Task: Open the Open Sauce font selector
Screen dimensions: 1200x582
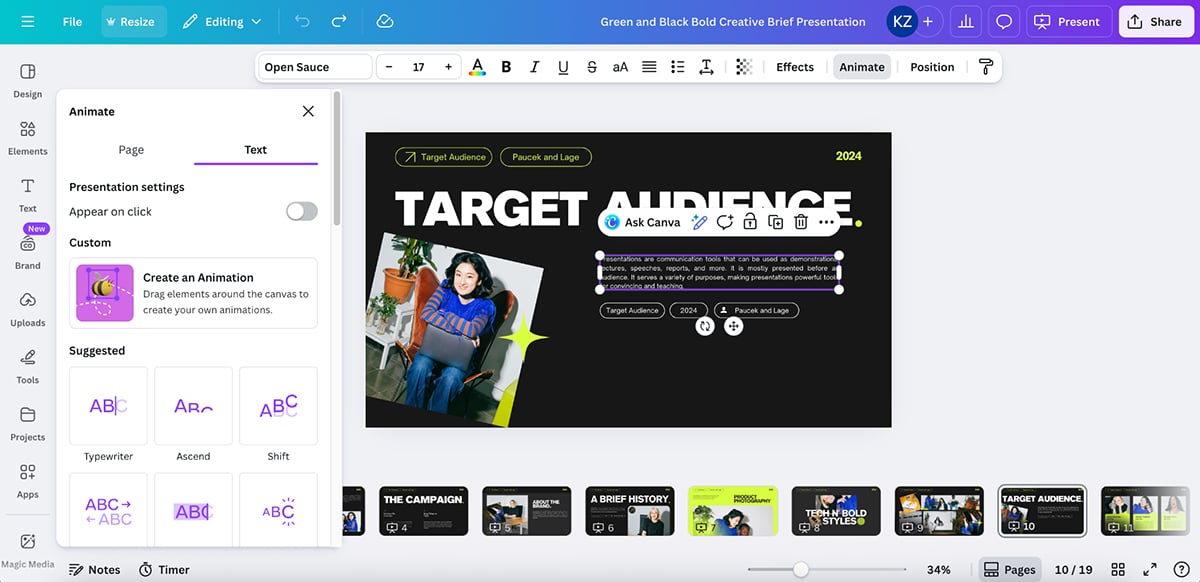Action: tap(313, 67)
